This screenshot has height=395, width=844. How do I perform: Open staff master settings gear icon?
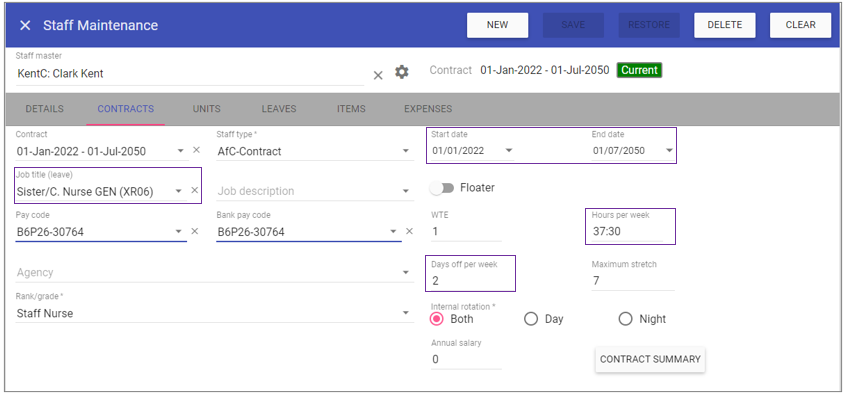pos(402,72)
